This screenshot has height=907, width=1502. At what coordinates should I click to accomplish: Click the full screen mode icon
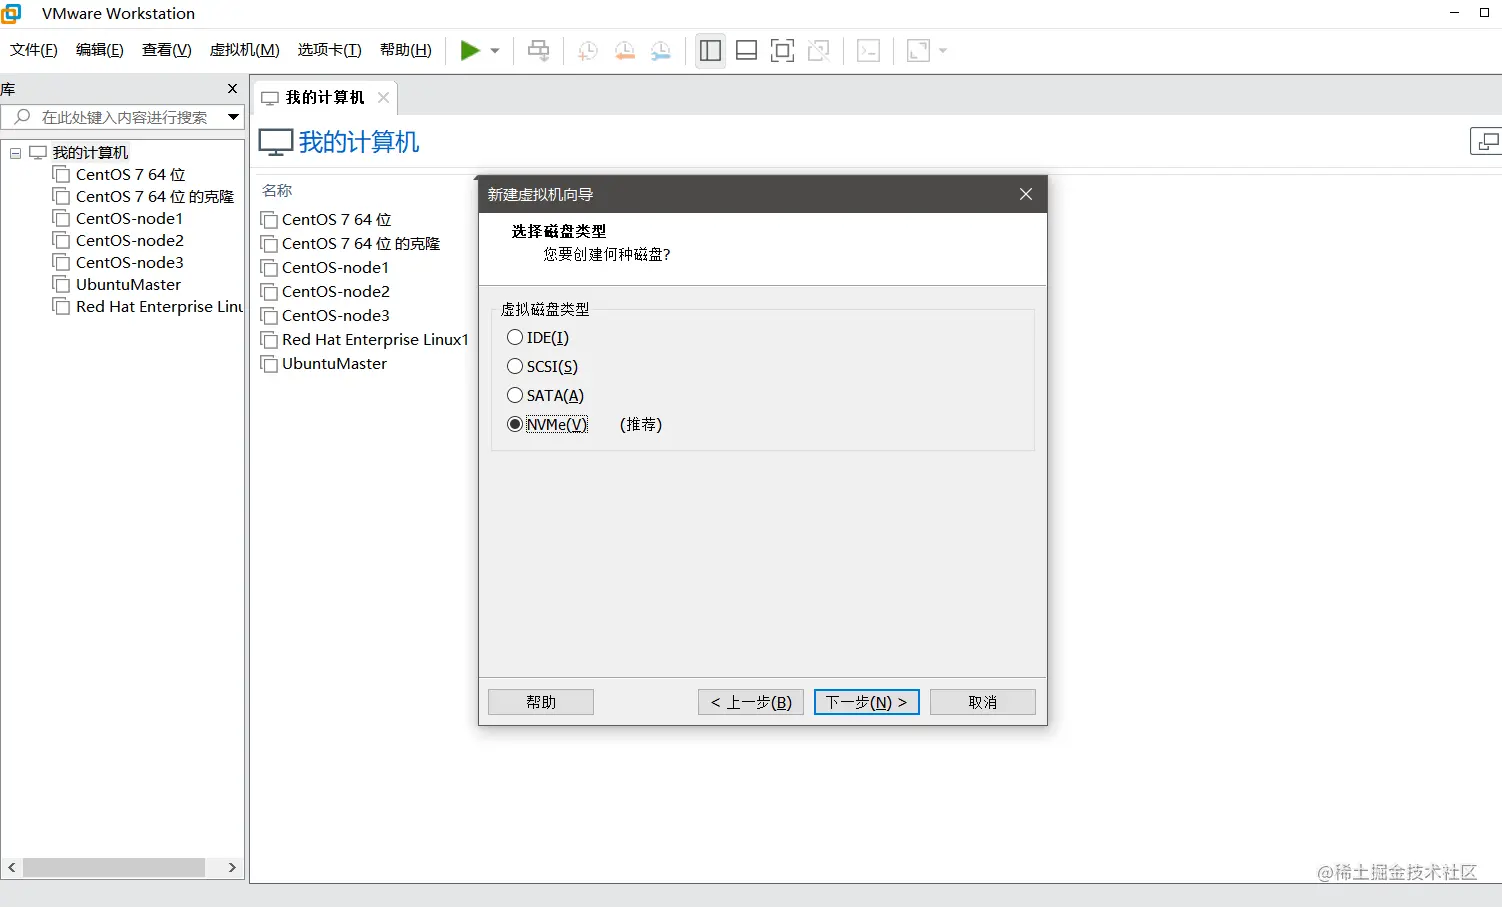[782, 50]
